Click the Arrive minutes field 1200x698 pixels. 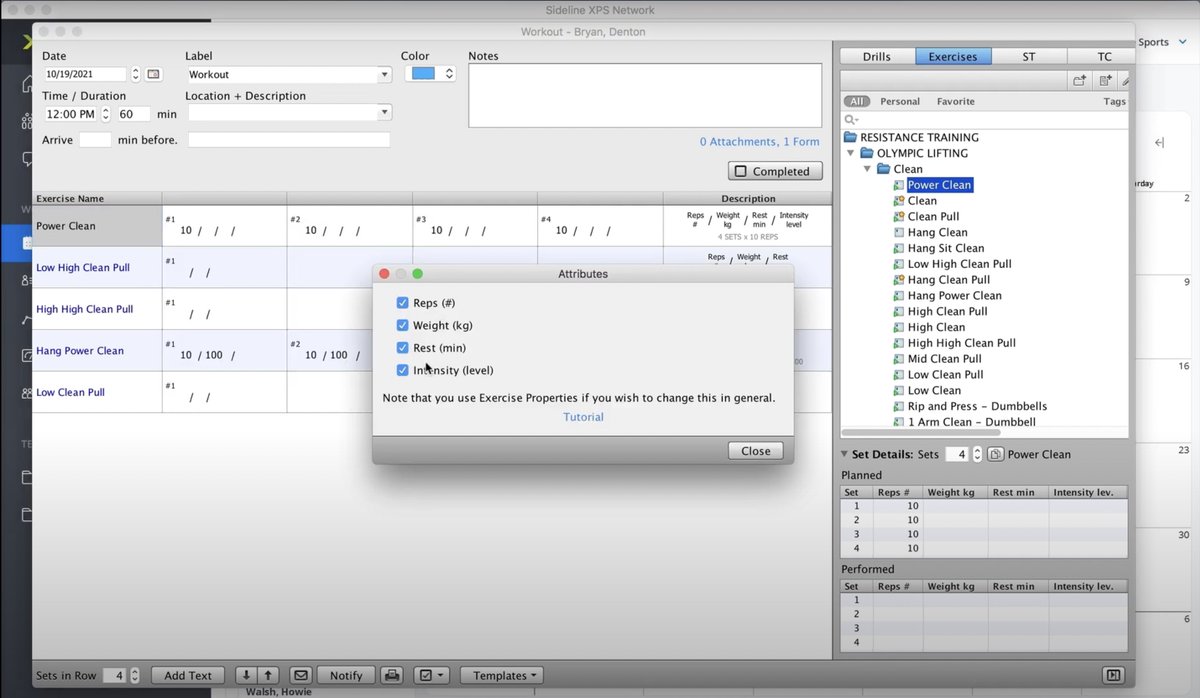(95, 140)
